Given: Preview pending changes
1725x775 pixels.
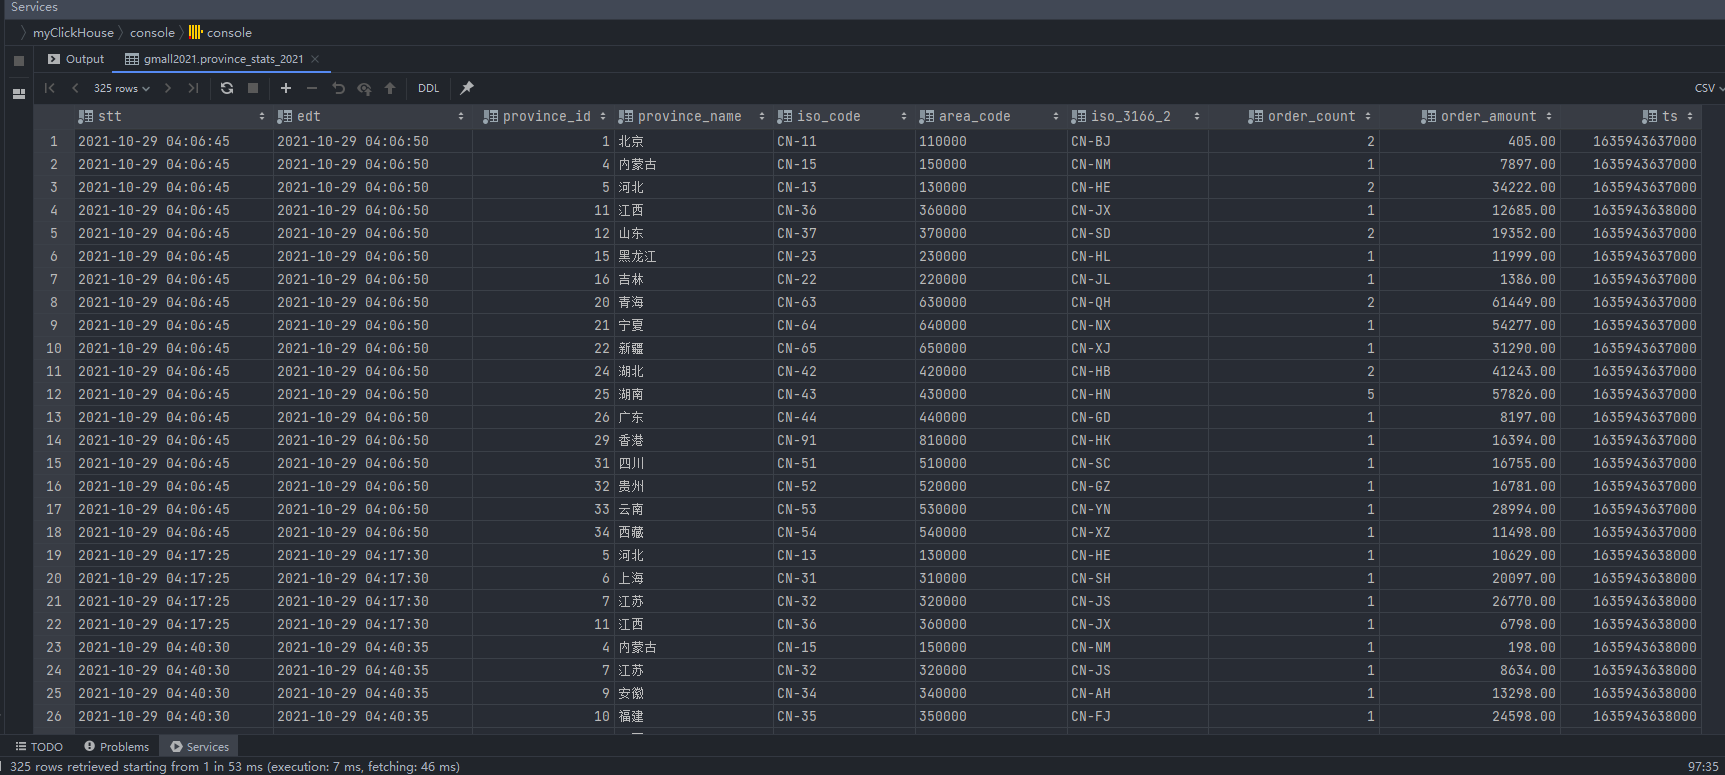Looking at the screenshot, I should coord(364,88).
